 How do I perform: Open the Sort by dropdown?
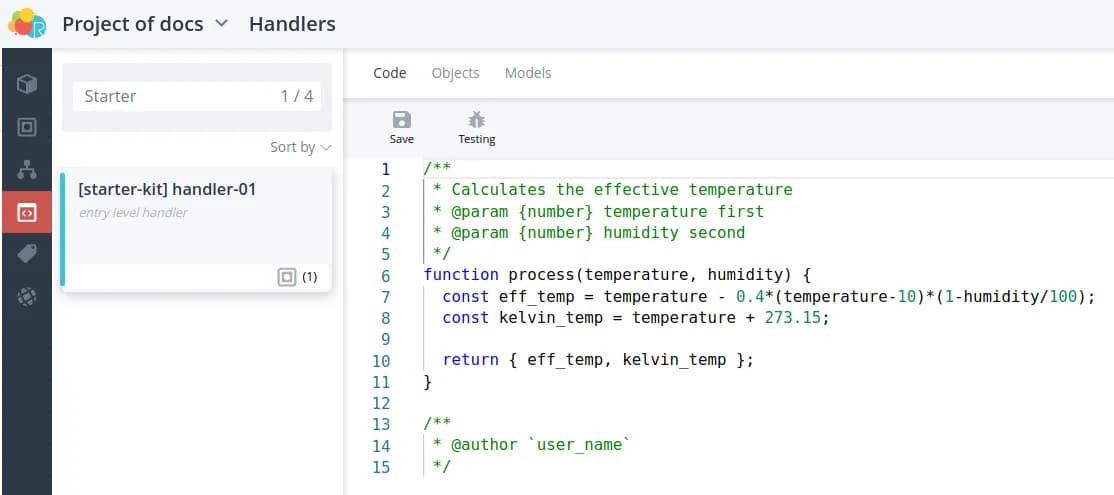pos(300,147)
